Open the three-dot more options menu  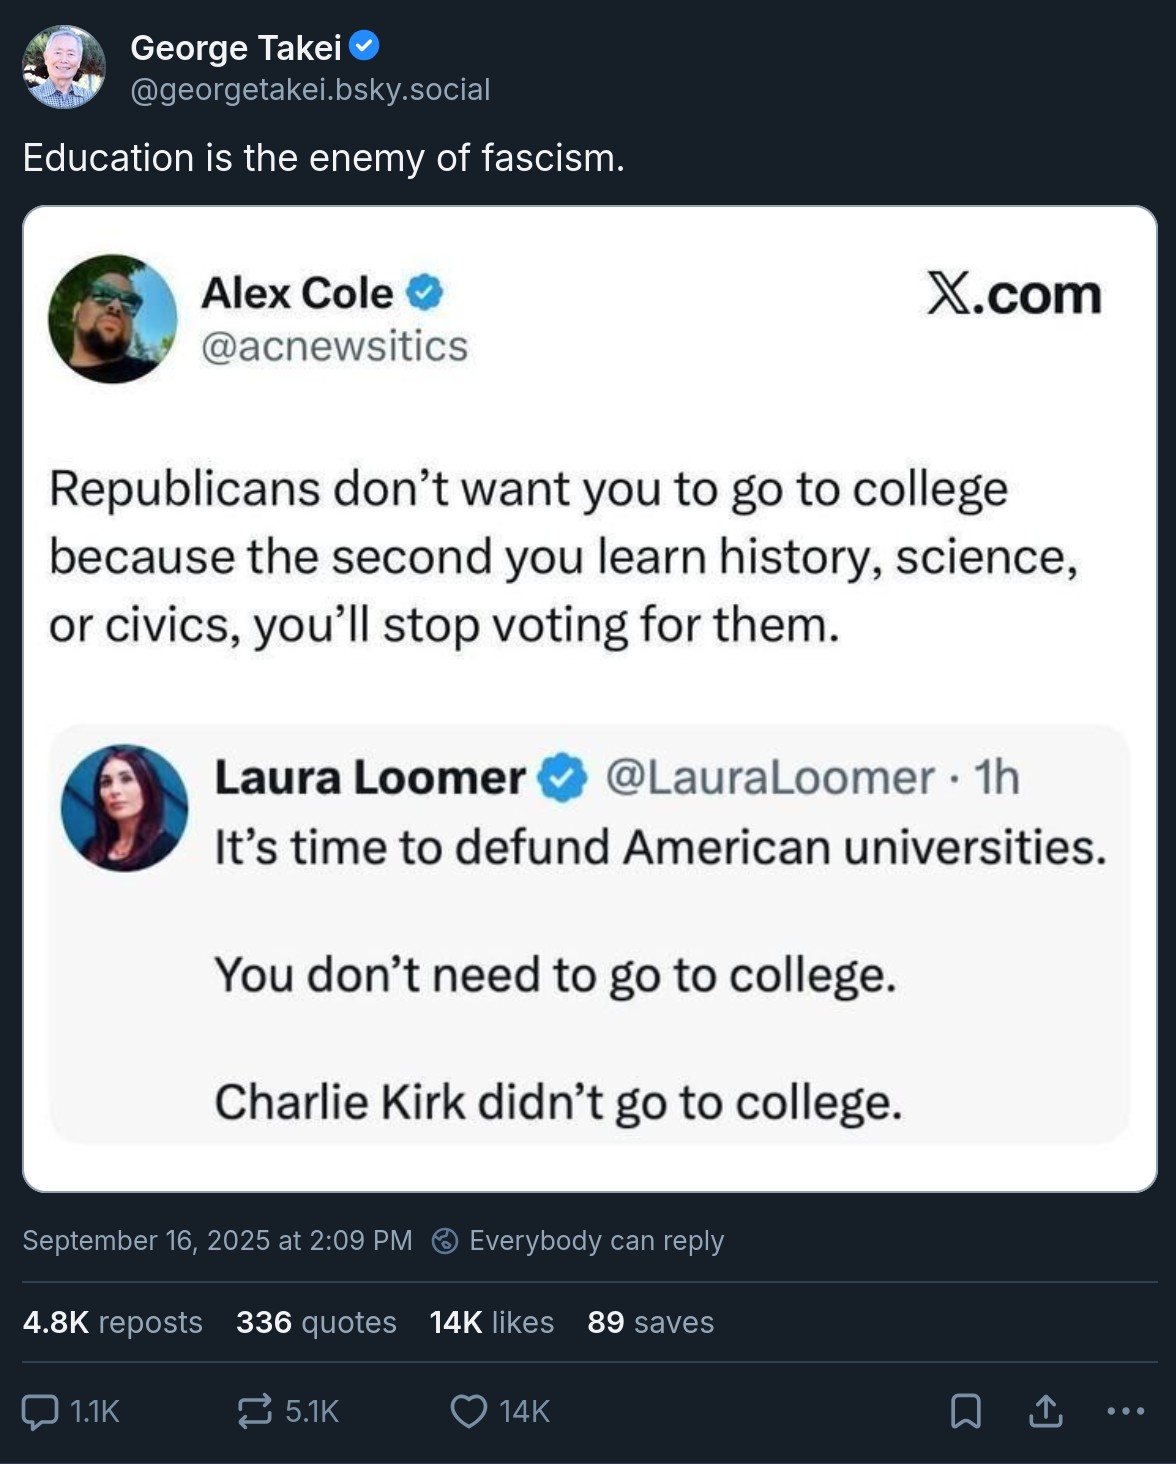coord(1124,1413)
